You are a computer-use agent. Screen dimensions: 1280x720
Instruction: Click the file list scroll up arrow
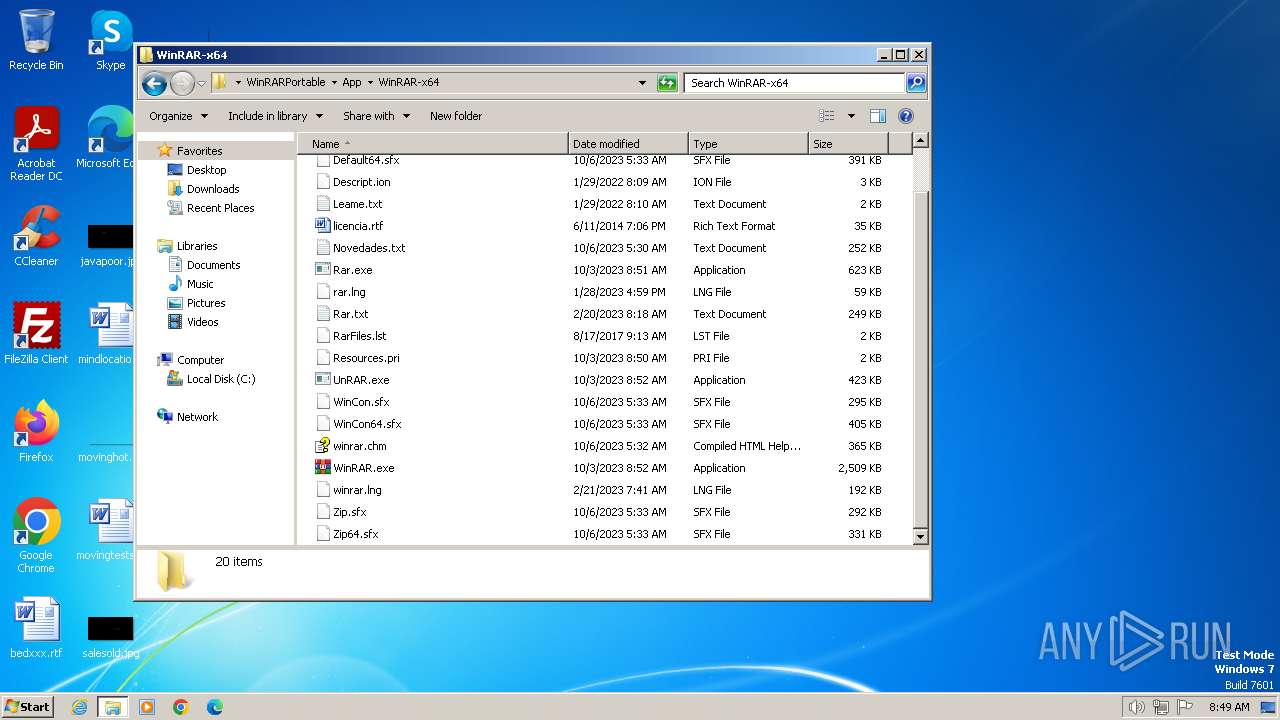[921, 141]
